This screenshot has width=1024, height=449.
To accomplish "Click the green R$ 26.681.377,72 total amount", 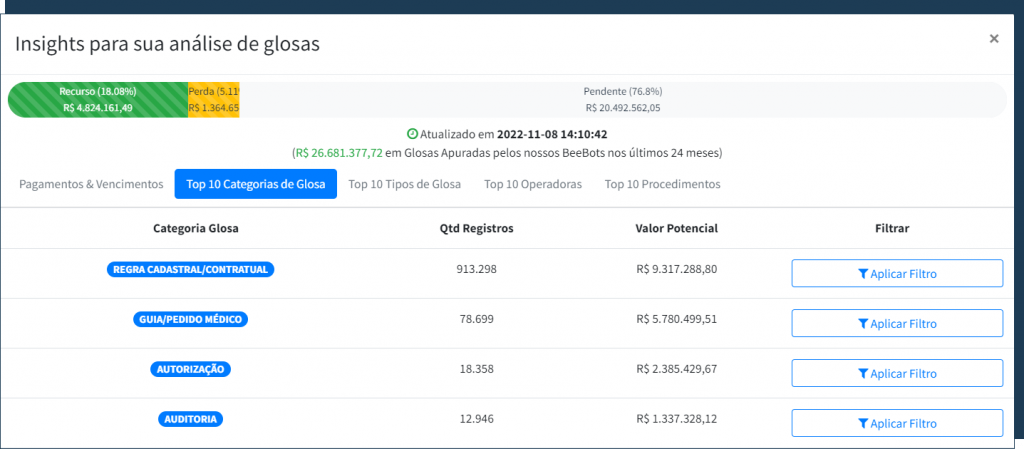I will 338,154.
